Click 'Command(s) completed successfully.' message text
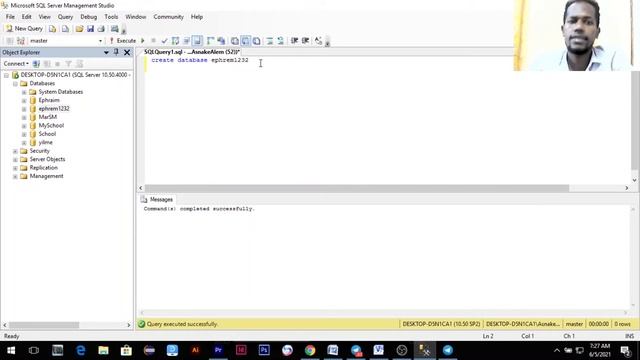The height and width of the screenshot is (360, 640). click(x=199, y=209)
